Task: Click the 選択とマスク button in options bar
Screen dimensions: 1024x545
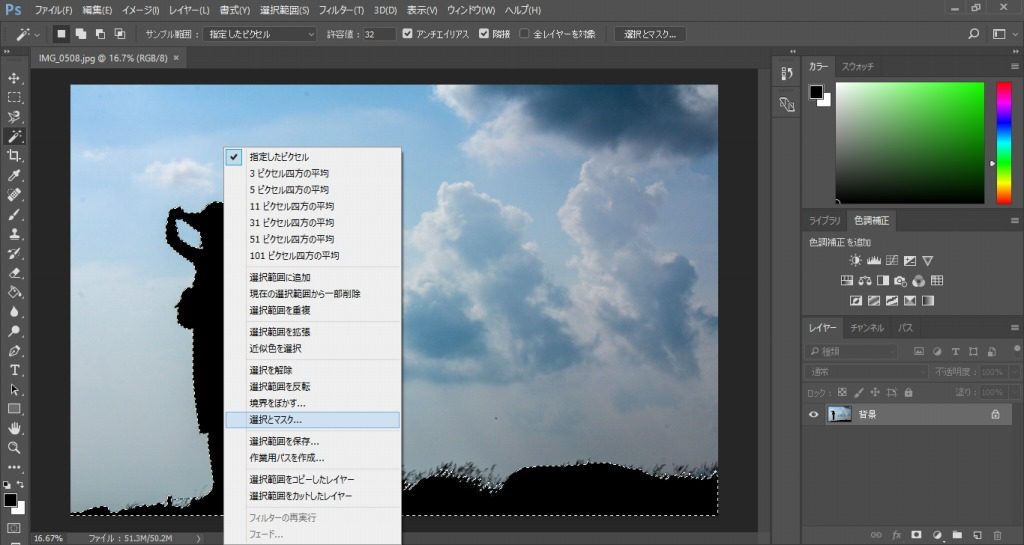Action: tap(650, 34)
